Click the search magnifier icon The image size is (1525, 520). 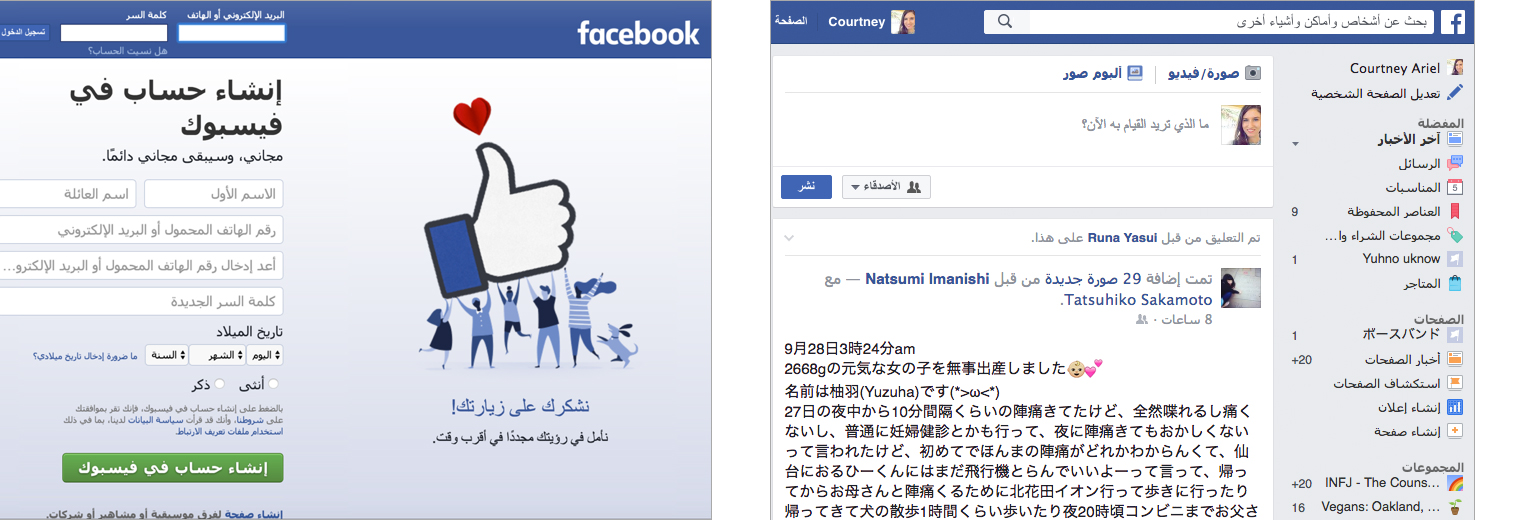(x=1006, y=22)
